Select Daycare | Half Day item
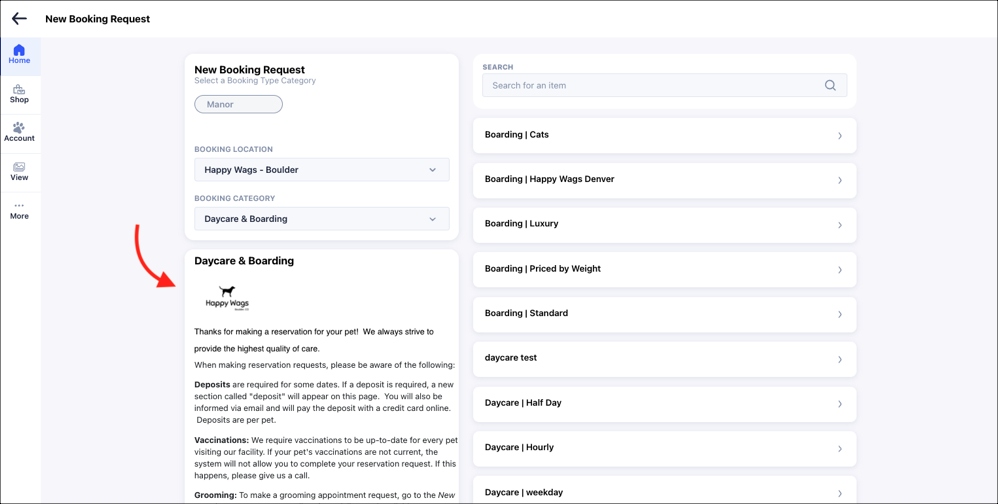This screenshot has width=998, height=504. coord(664,403)
